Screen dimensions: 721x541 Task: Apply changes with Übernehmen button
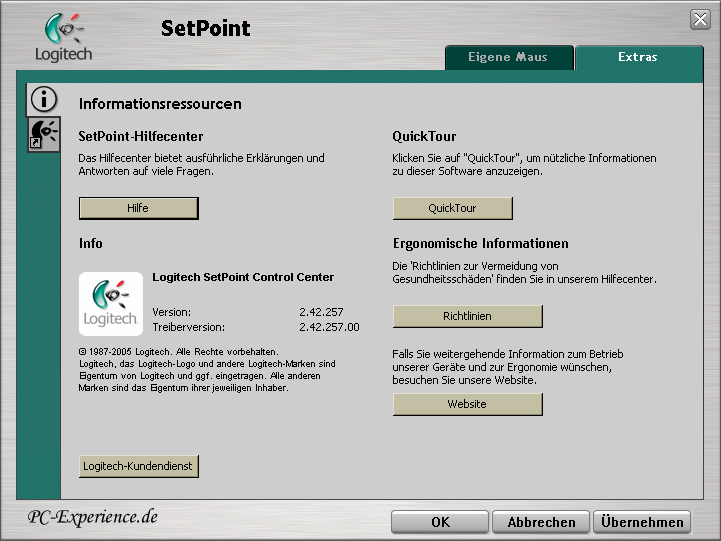642,522
